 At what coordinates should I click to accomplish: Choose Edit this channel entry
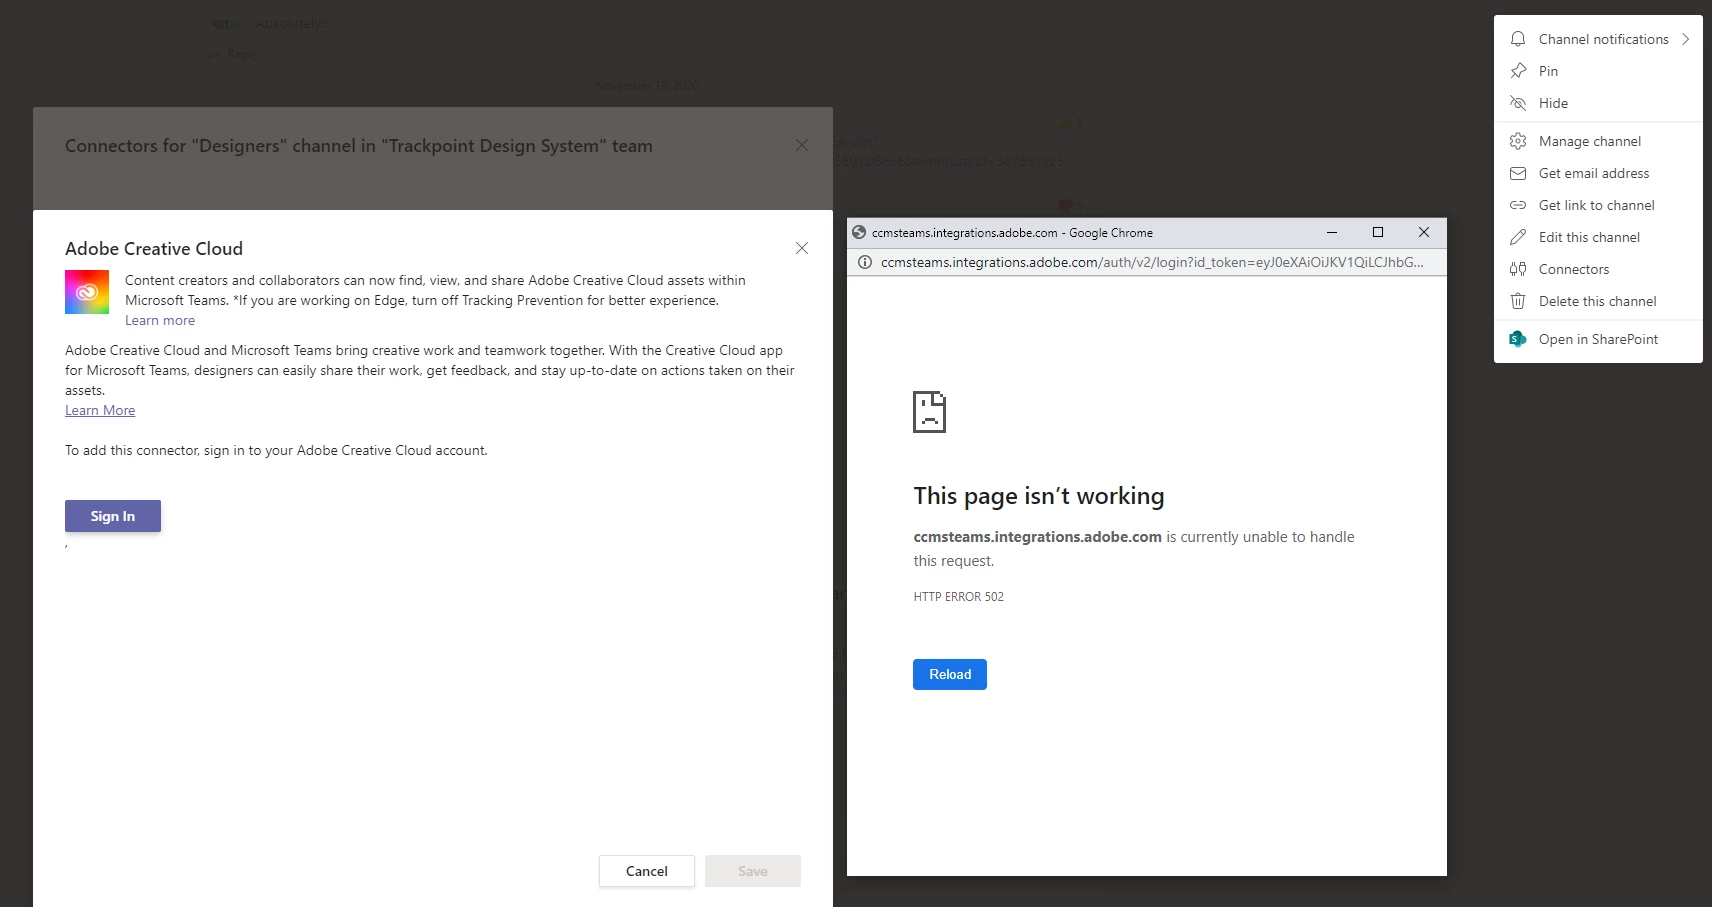(1598, 237)
